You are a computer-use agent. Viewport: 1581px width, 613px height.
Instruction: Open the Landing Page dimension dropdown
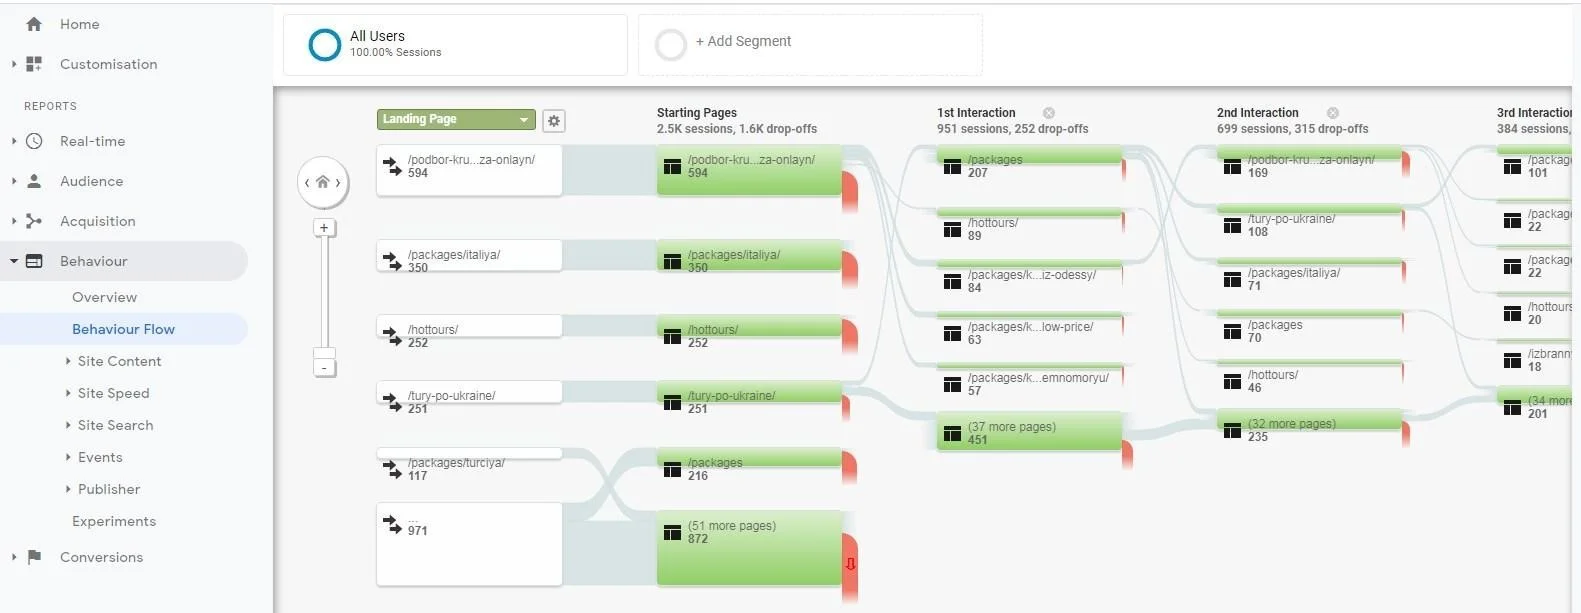pos(455,119)
